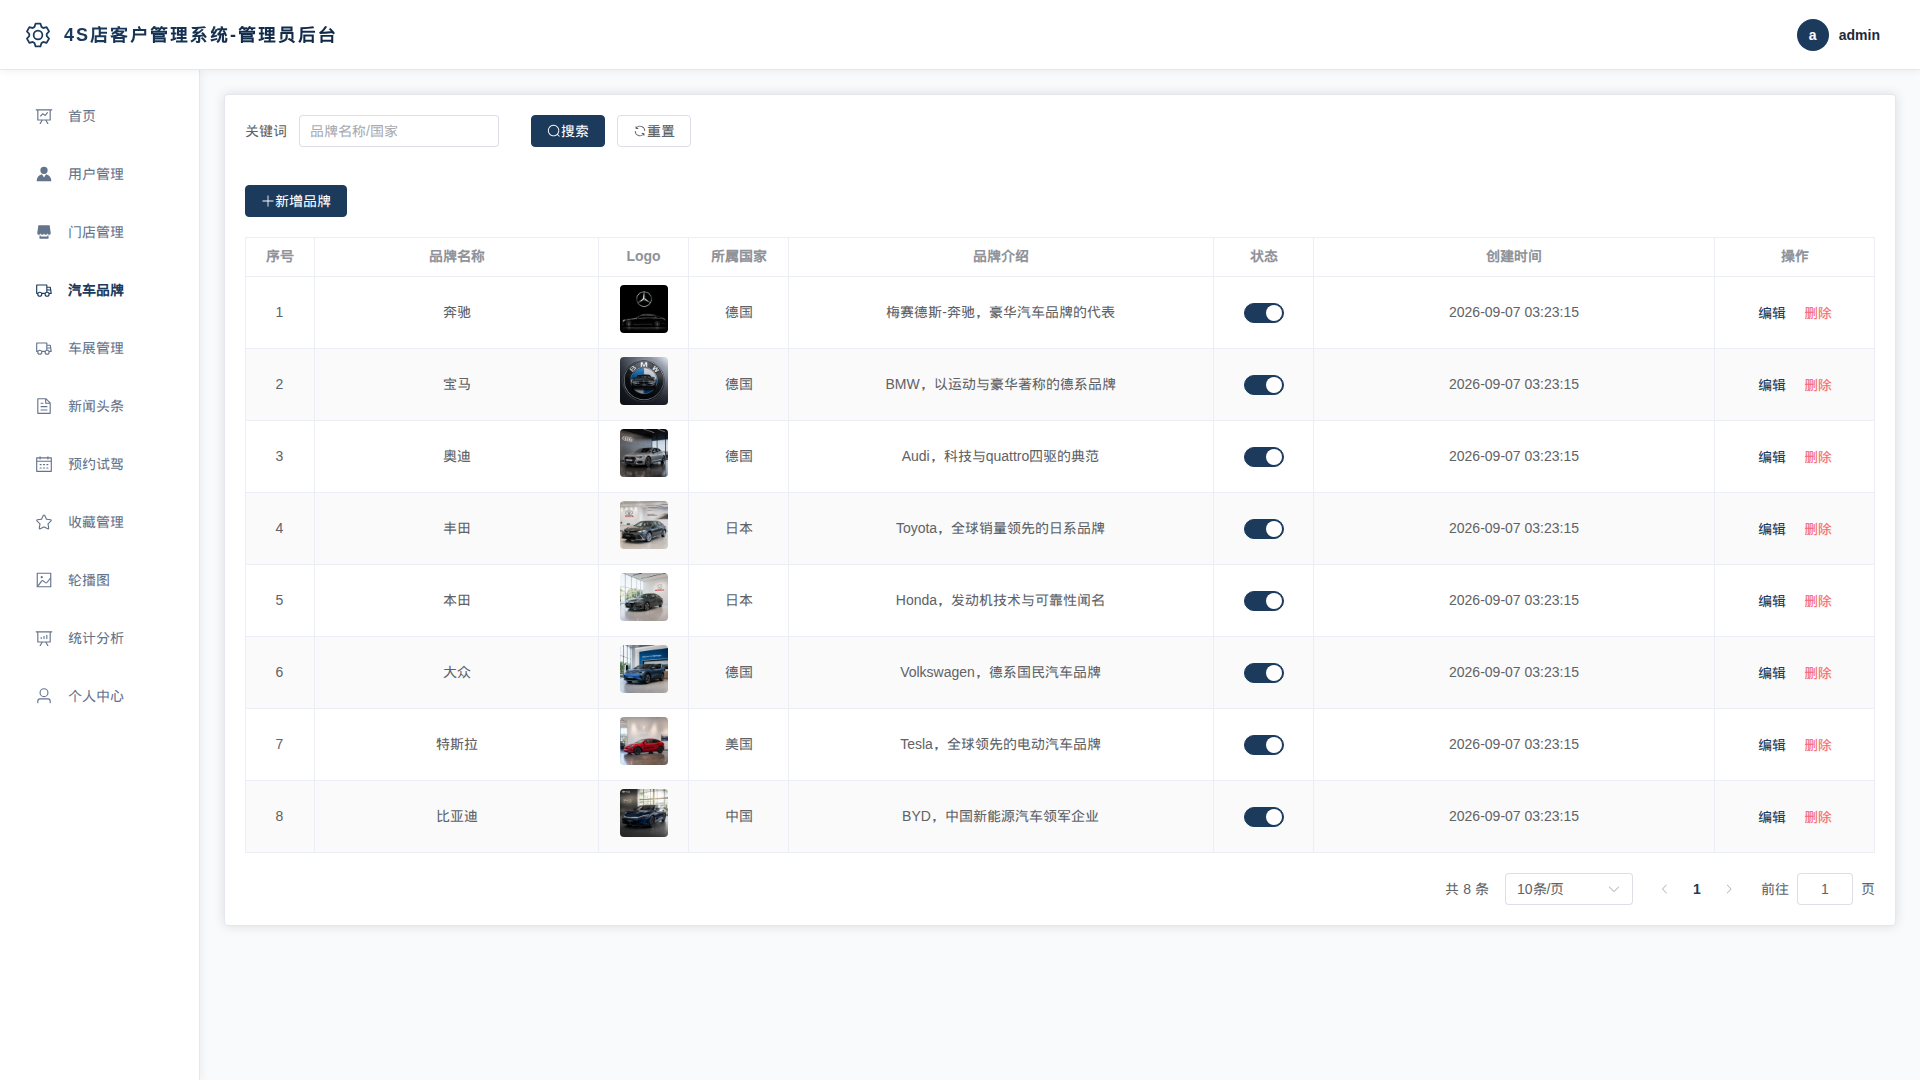Click the settings gear logo icon
Screen dimensions: 1920x1080
pos(38,35)
